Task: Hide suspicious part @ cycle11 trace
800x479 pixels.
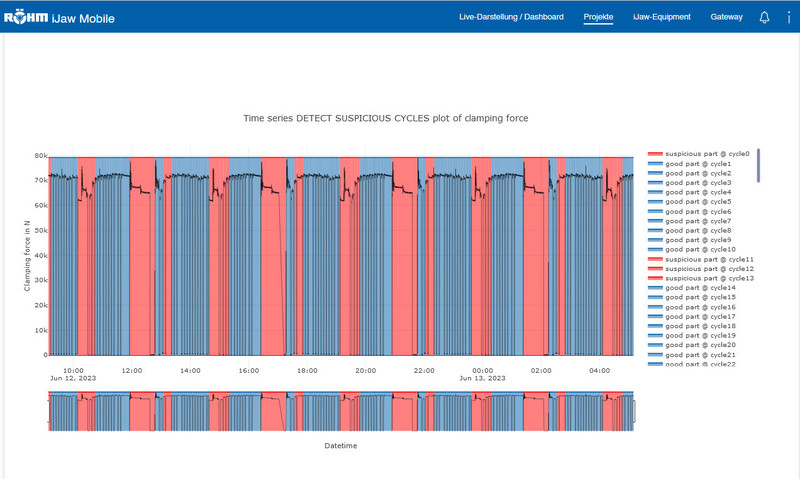Action: (701, 259)
